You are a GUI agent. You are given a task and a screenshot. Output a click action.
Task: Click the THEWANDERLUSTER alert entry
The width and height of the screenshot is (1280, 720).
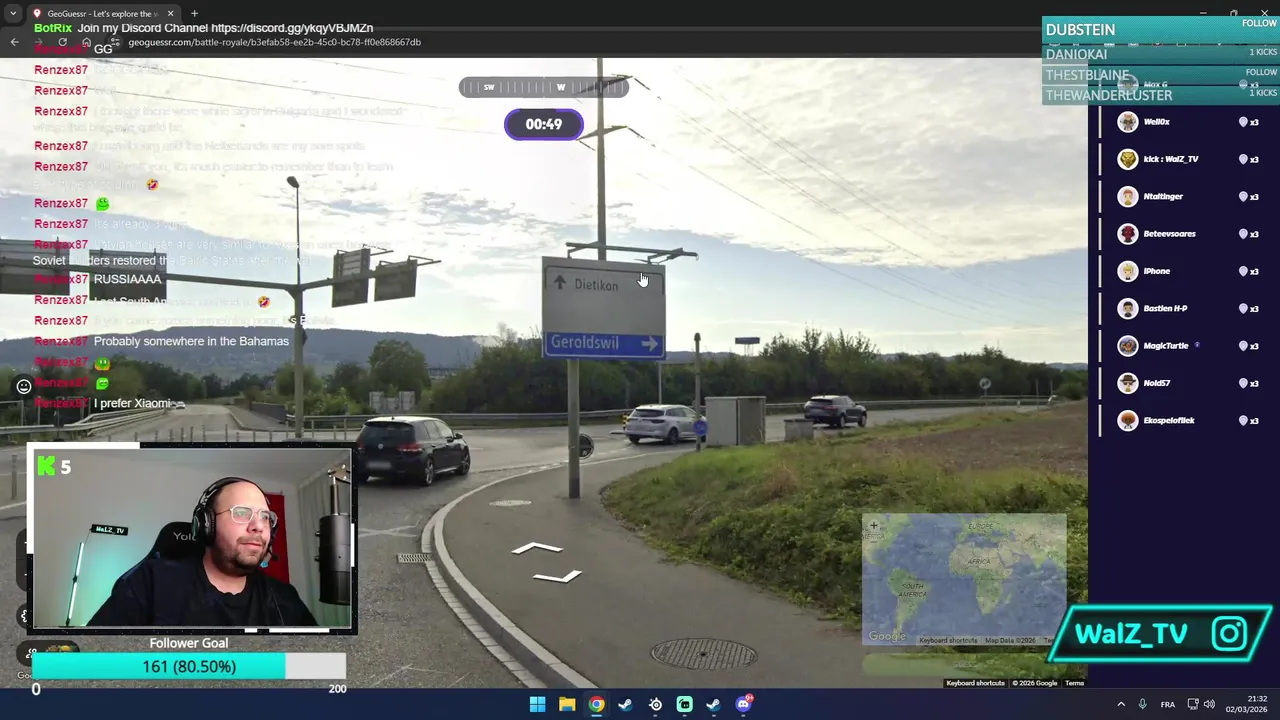tap(1161, 95)
